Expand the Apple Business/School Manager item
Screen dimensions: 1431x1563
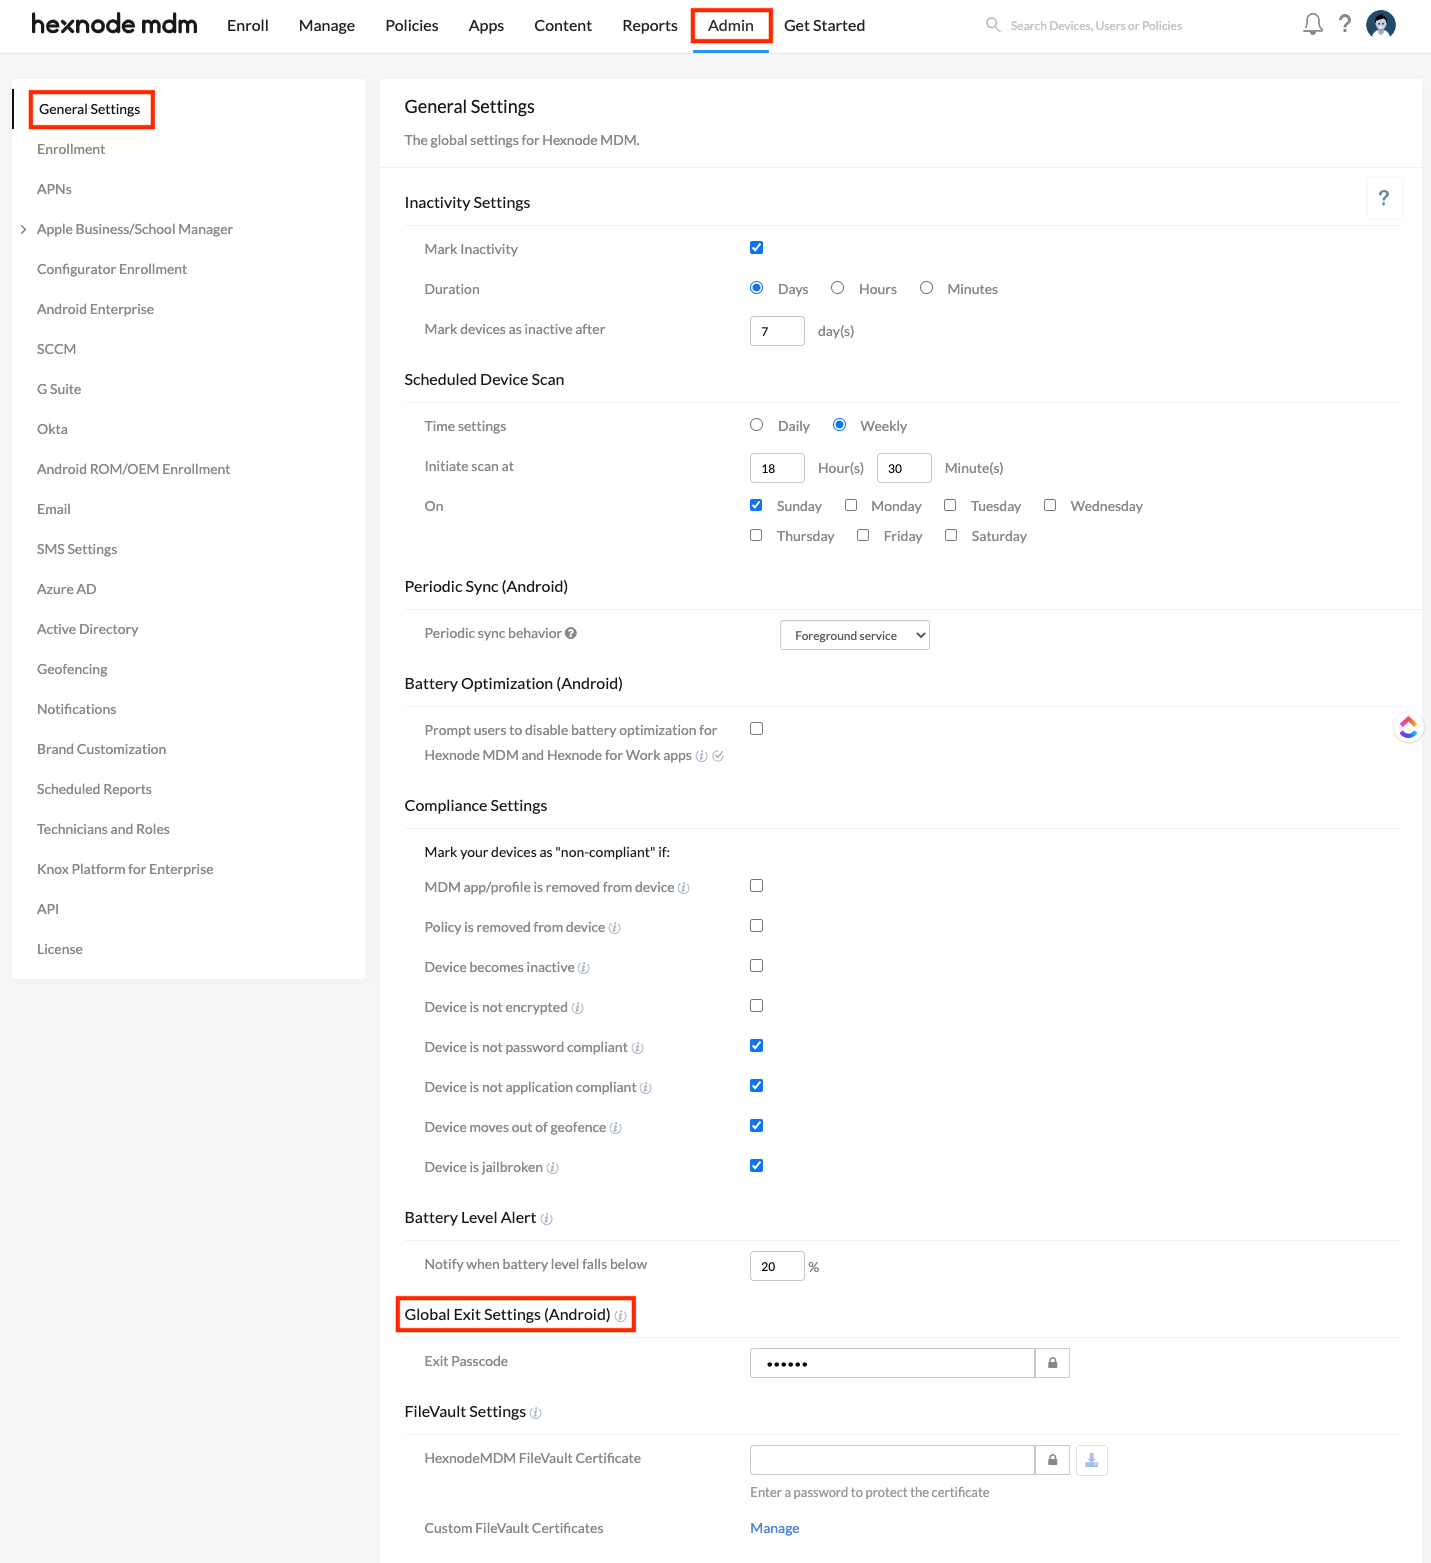pyautogui.click(x=23, y=229)
